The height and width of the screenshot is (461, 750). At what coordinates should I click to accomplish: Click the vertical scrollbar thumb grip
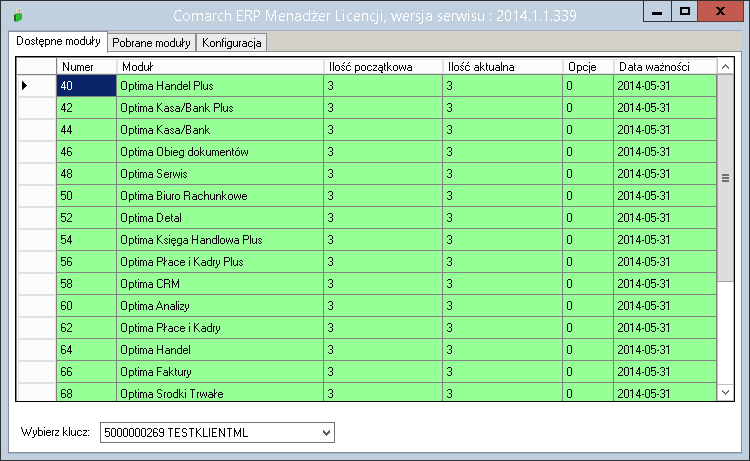pyautogui.click(x=725, y=178)
